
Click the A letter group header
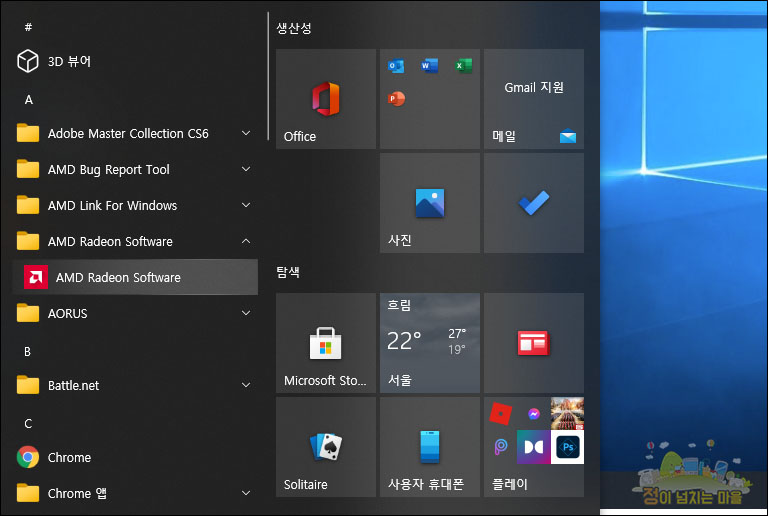[28, 100]
